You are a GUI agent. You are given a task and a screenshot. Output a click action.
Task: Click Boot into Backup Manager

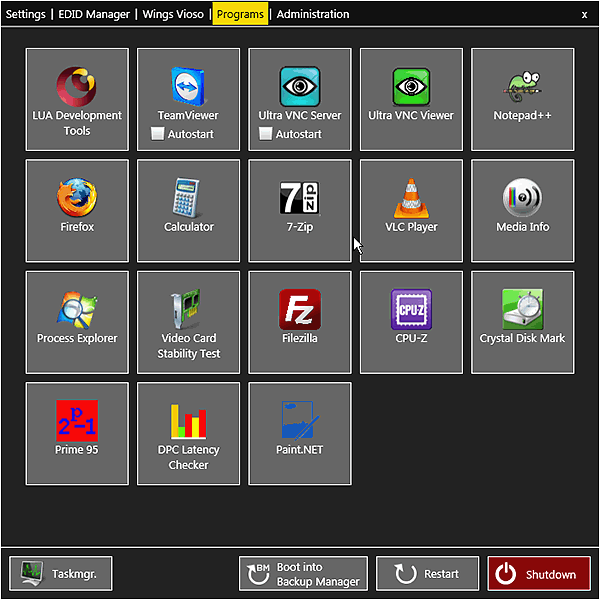tap(303, 573)
